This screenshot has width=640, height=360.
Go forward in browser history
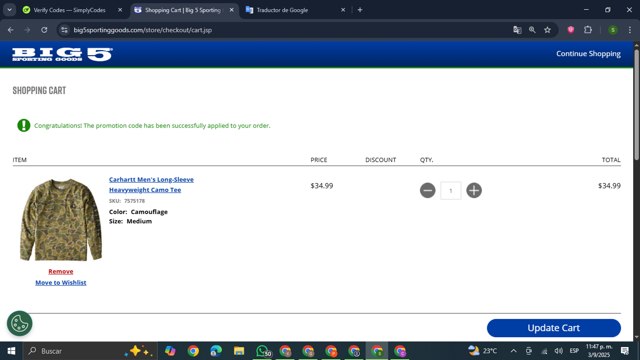pyautogui.click(x=27, y=30)
